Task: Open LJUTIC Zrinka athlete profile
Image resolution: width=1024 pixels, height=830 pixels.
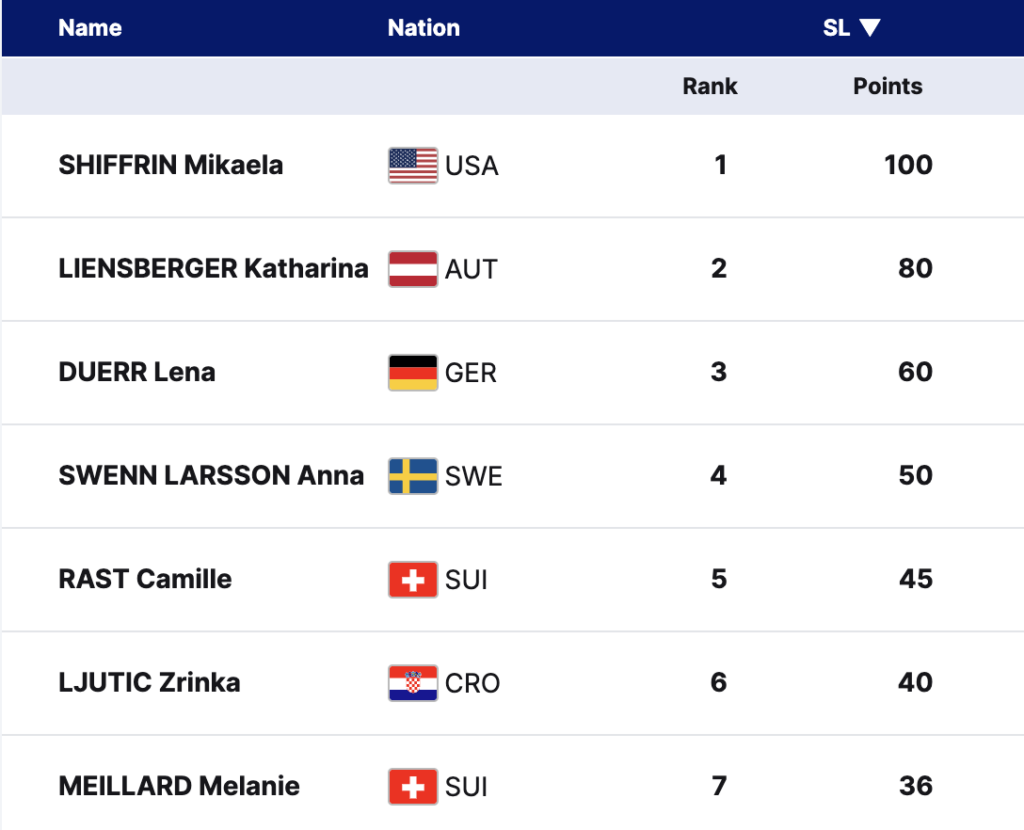Action: click(149, 682)
